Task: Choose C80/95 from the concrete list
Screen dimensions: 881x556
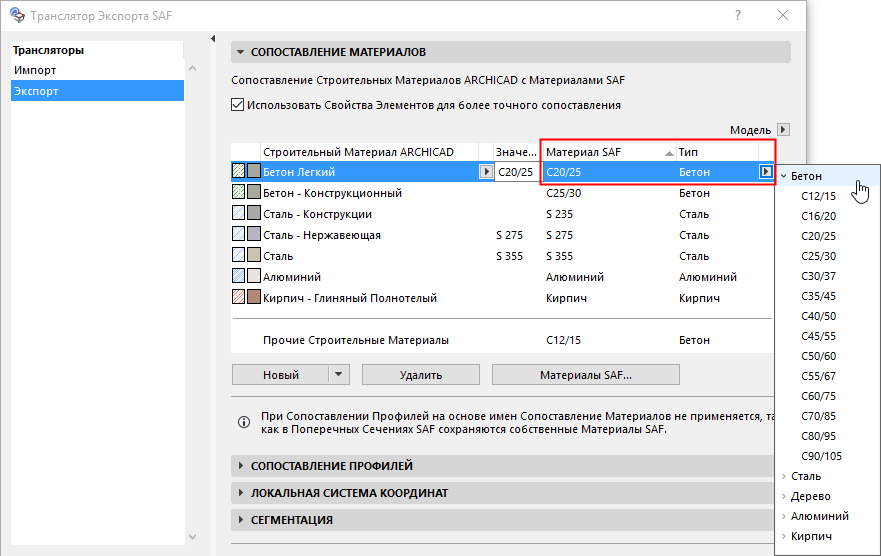Action: (x=818, y=436)
